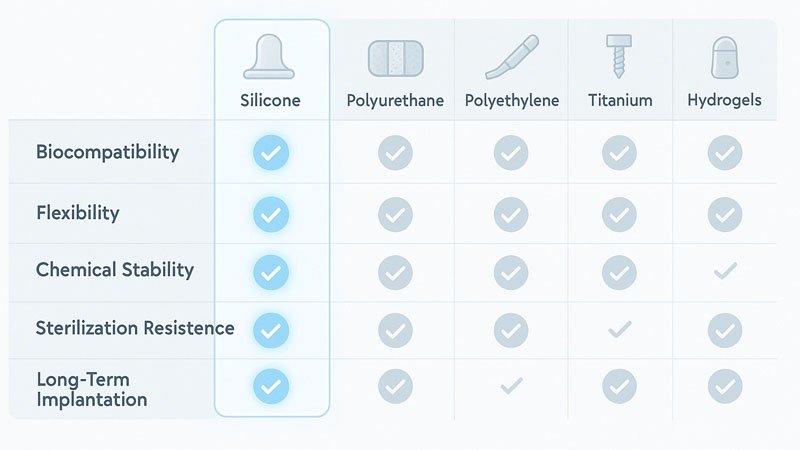Image resolution: width=800 pixels, height=450 pixels.
Task: Click faded checkmark for Polyethylene Long-Term Implantation
Action: (511, 386)
